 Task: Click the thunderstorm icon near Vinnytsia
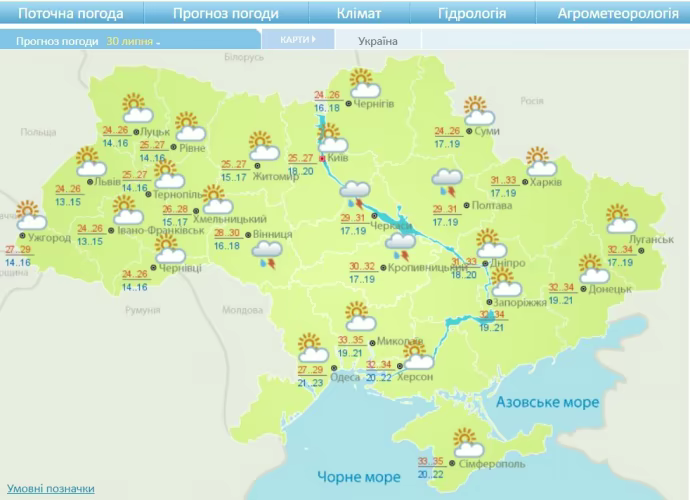(x=264, y=254)
